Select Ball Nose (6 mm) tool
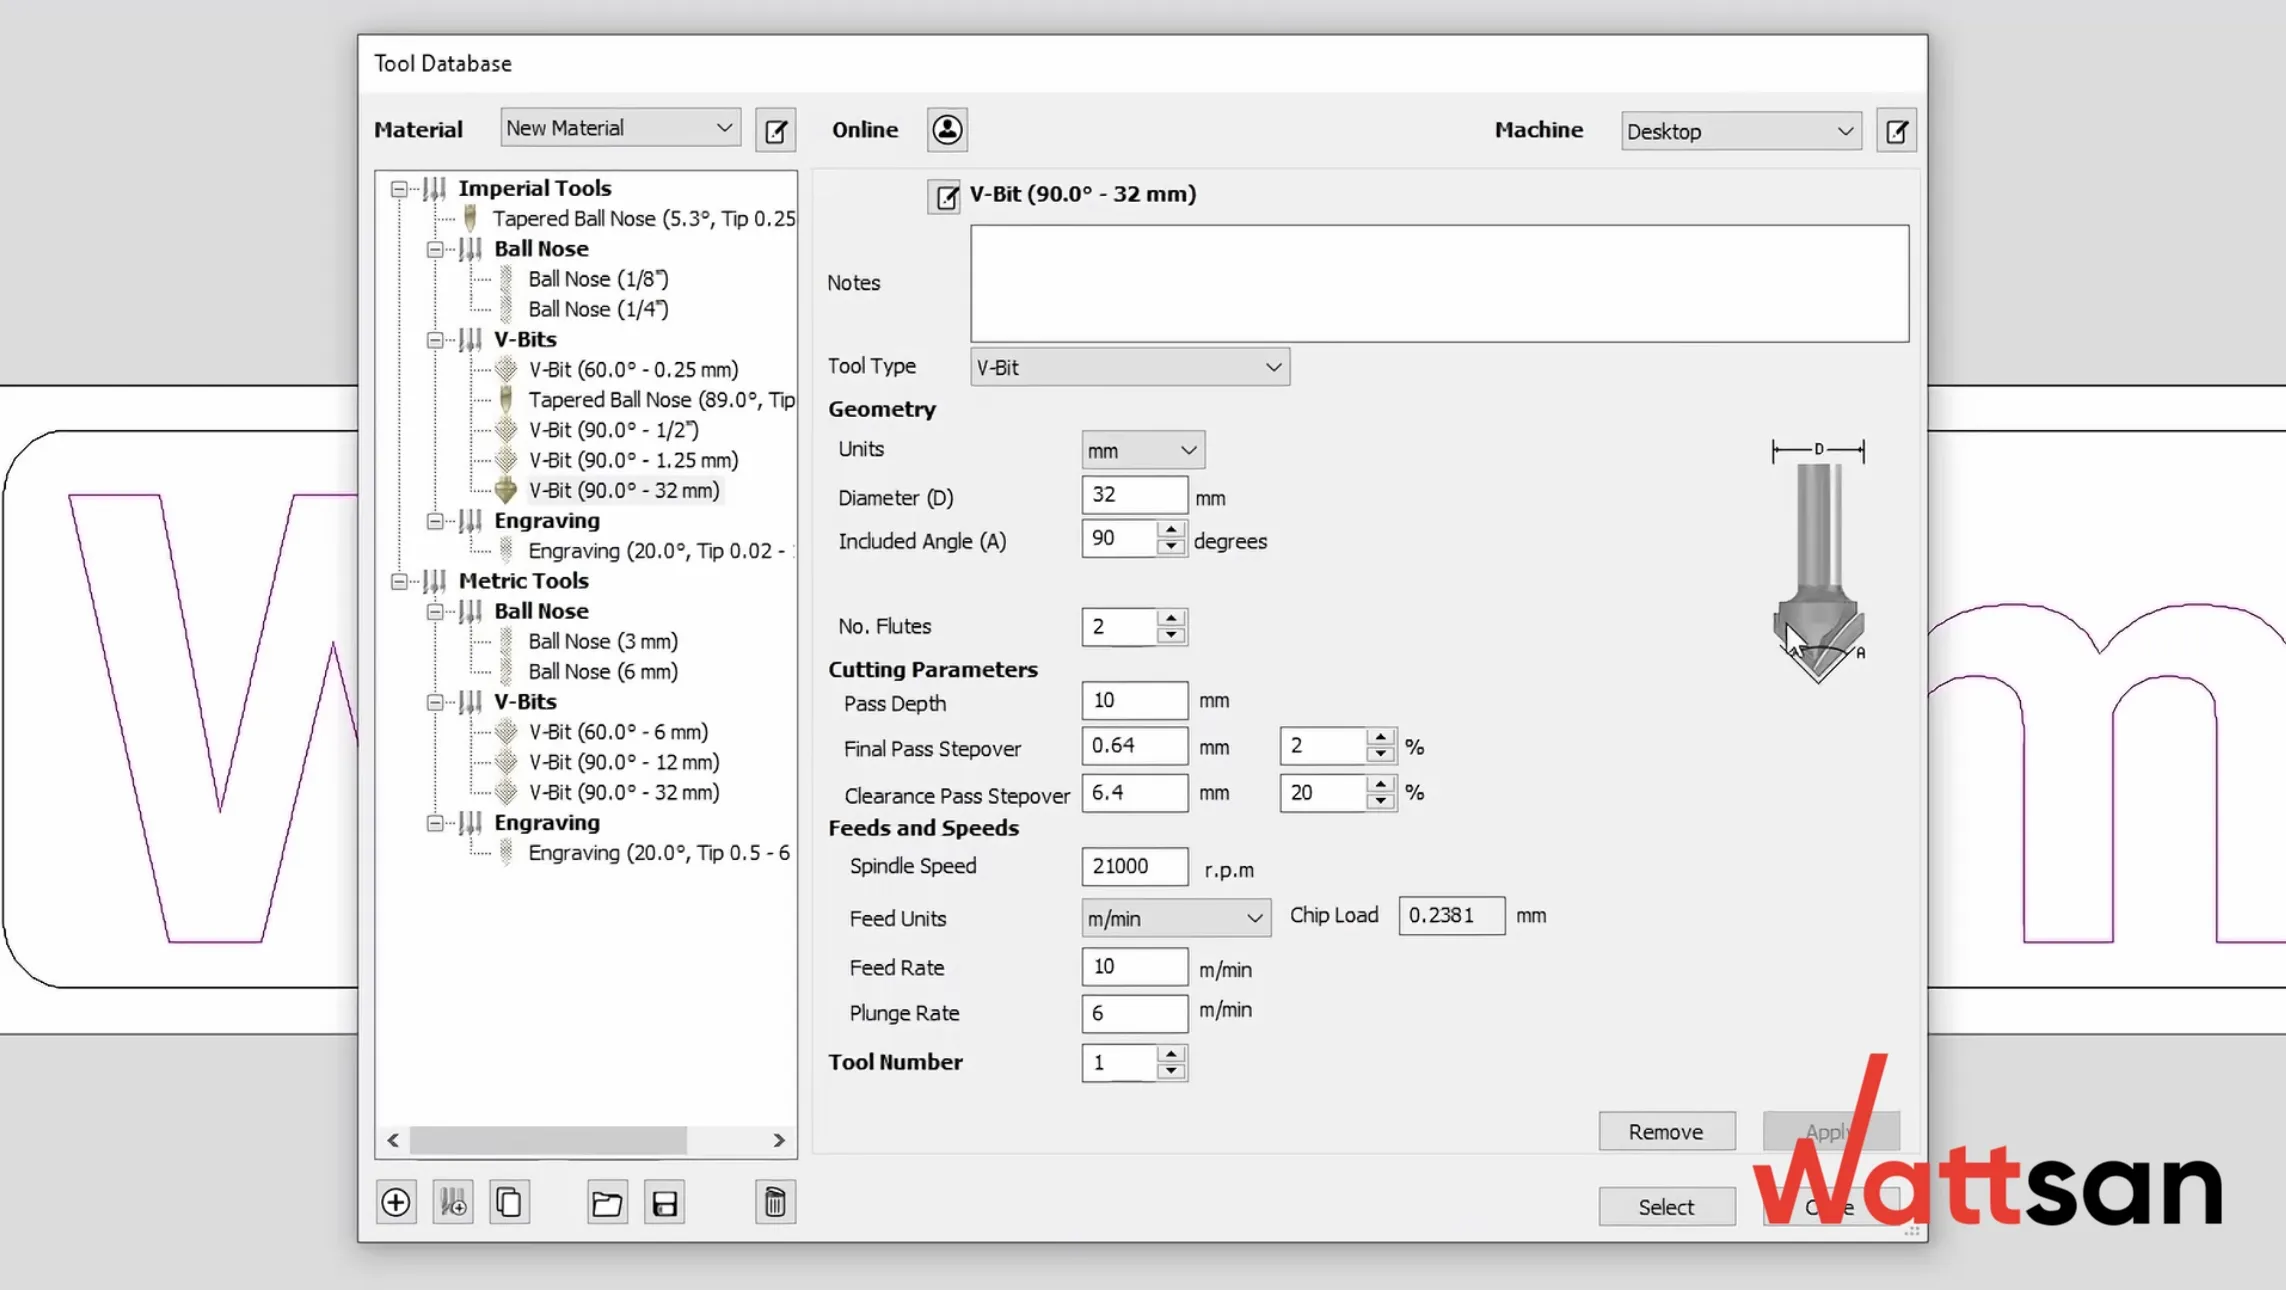The height and width of the screenshot is (1290, 2286). [603, 671]
